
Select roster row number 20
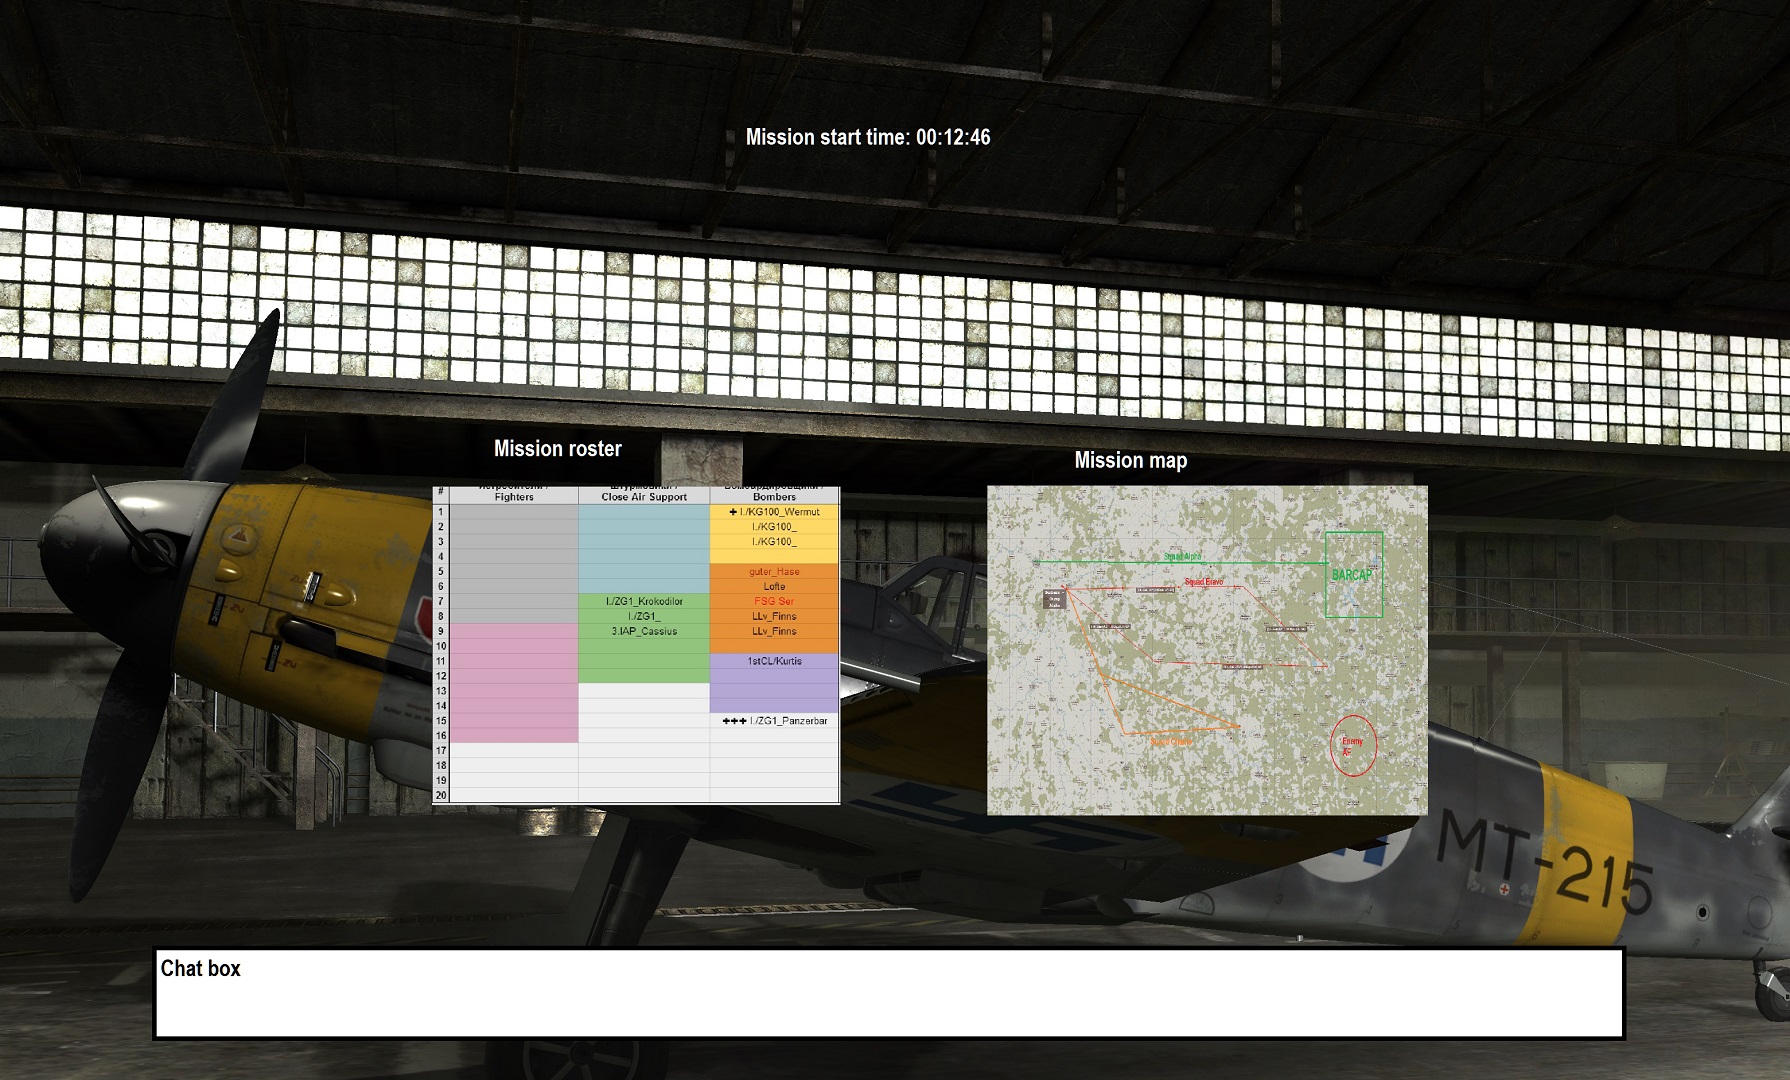pyautogui.click(x=441, y=796)
